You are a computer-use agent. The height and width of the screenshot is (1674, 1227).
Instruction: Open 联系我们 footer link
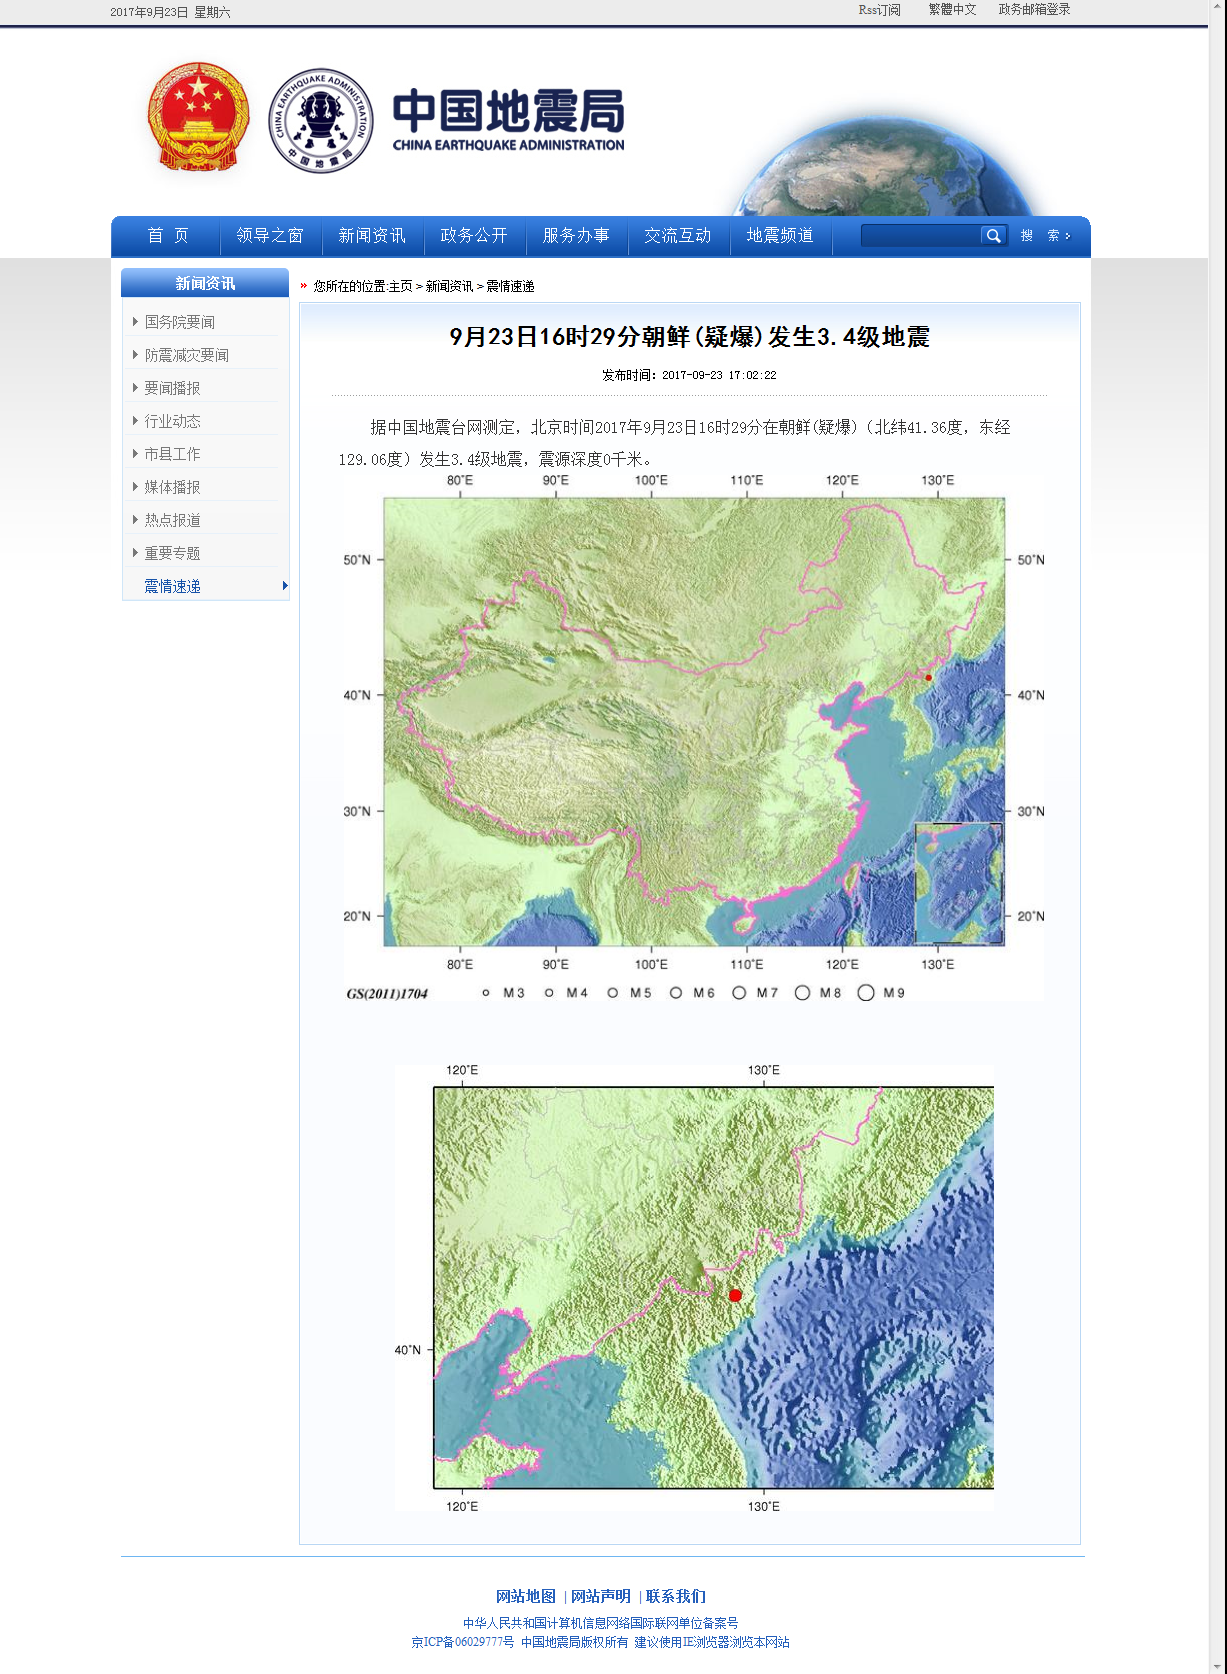[x=676, y=1596]
